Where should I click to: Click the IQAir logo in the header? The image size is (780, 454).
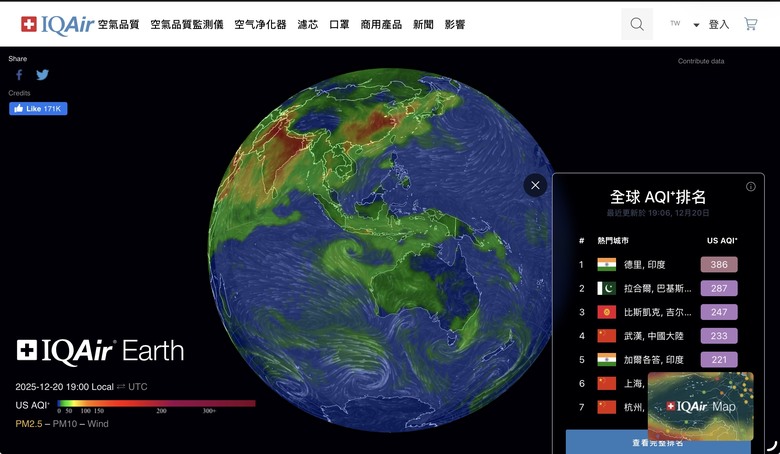tap(57, 24)
